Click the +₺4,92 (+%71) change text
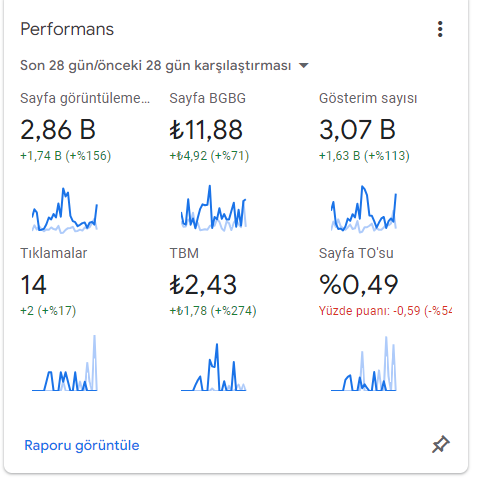 [x=209, y=156]
